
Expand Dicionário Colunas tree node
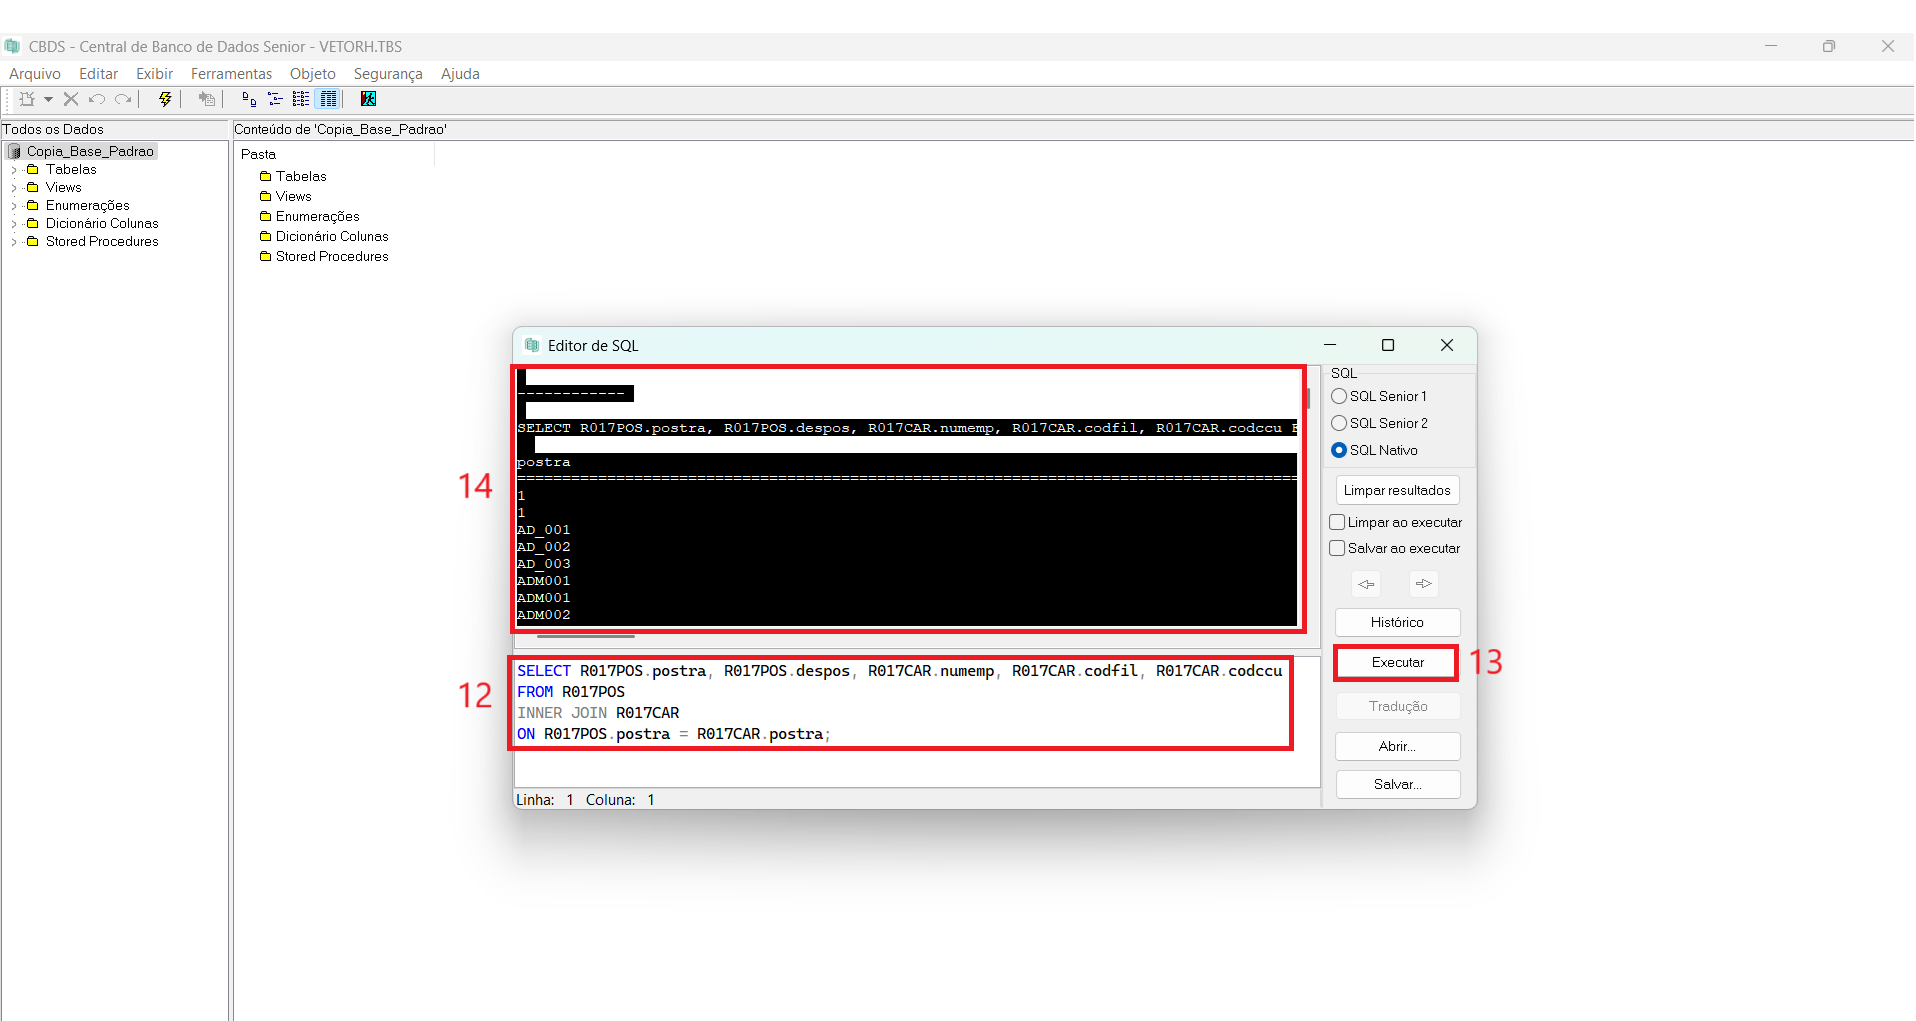[x=14, y=224]
